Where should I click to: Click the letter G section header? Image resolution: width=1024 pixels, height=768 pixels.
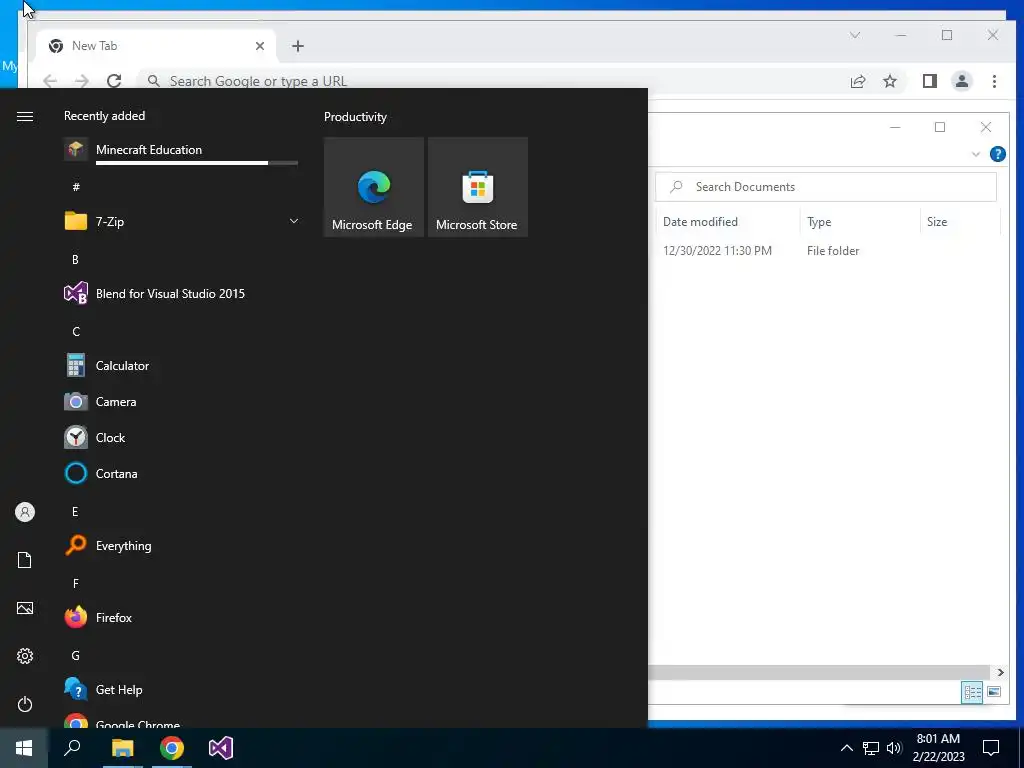click(76, 656)
